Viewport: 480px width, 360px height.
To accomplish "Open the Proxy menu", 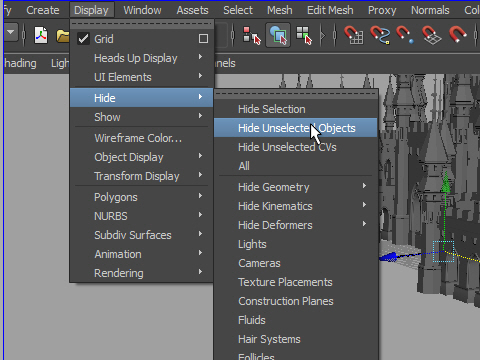I will click(382, 10).
